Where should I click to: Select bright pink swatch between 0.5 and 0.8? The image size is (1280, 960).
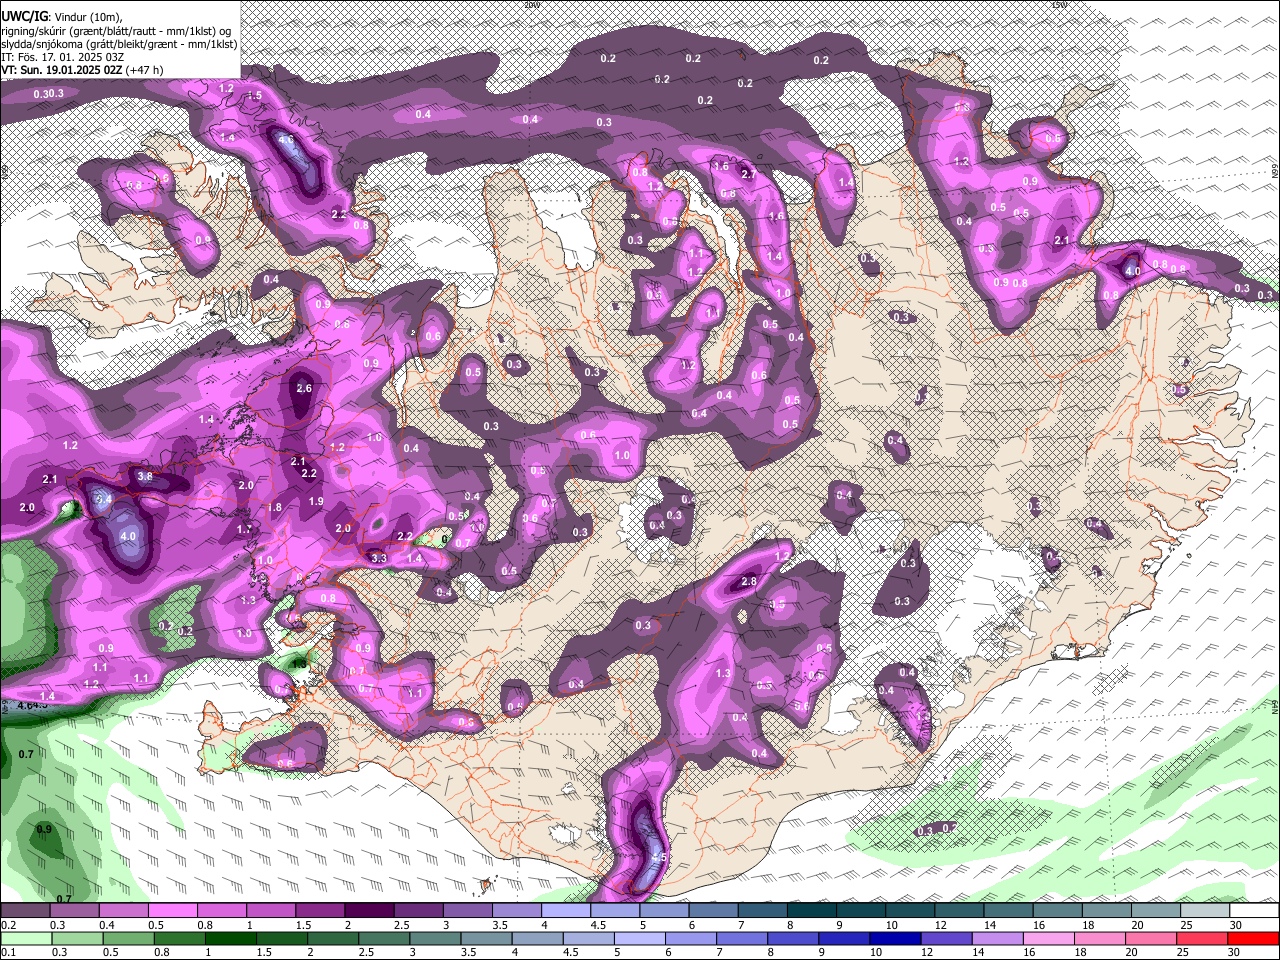coord(172,911)
